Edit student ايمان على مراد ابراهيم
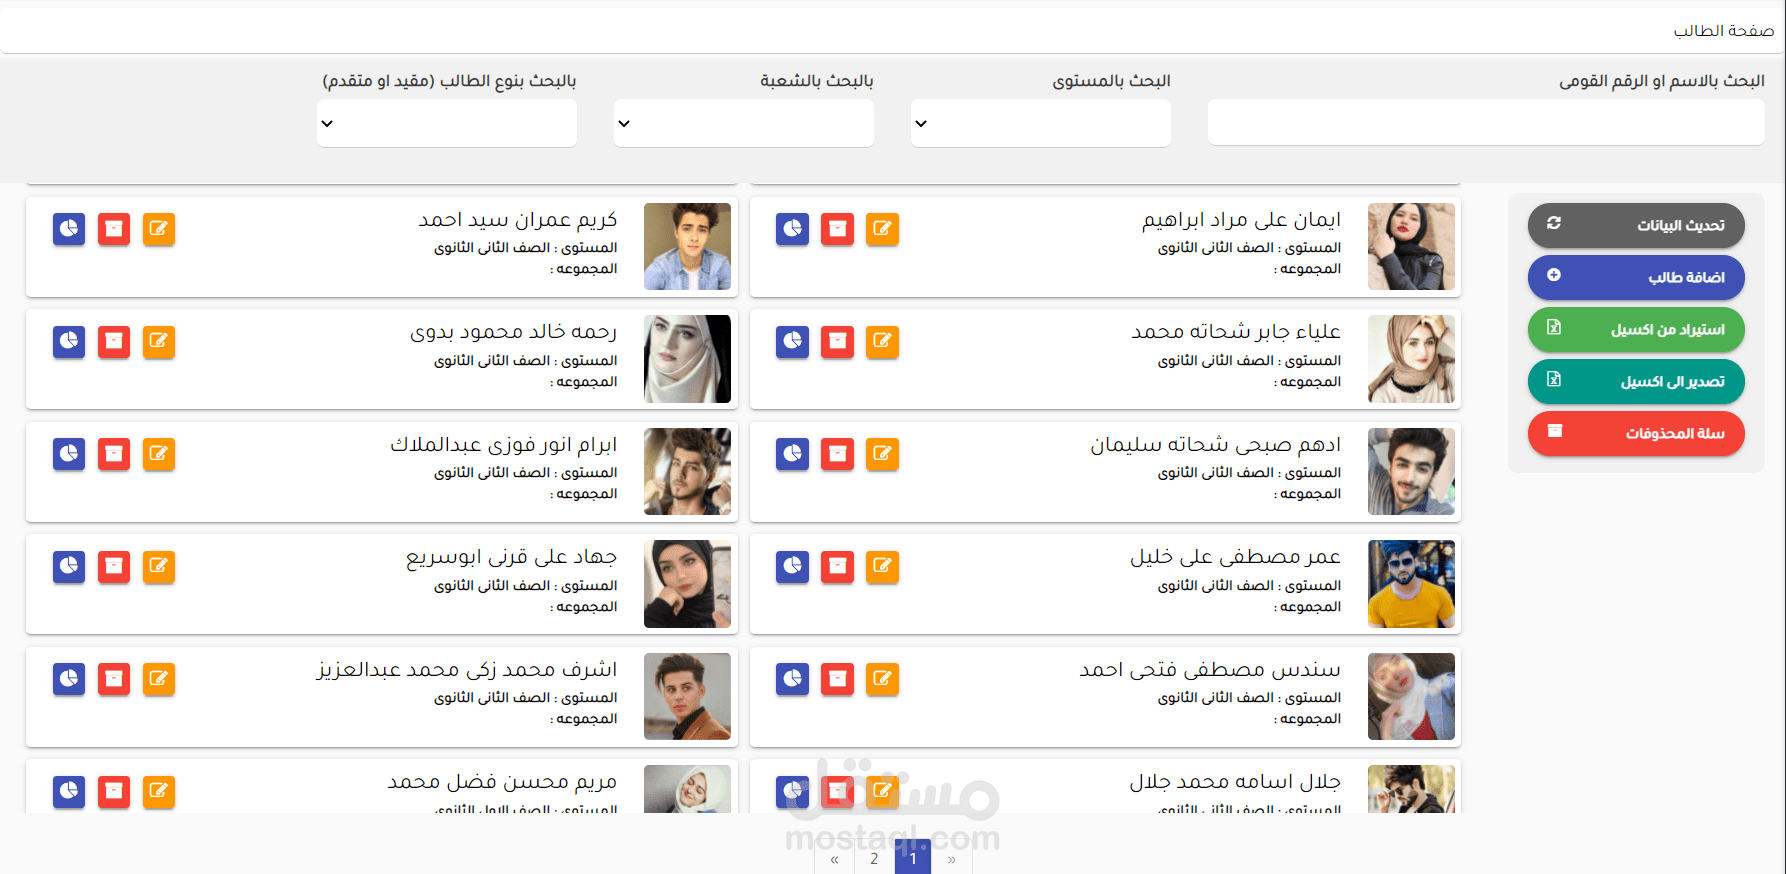Viewport: 1786px width, 874px height. point(882,229)
